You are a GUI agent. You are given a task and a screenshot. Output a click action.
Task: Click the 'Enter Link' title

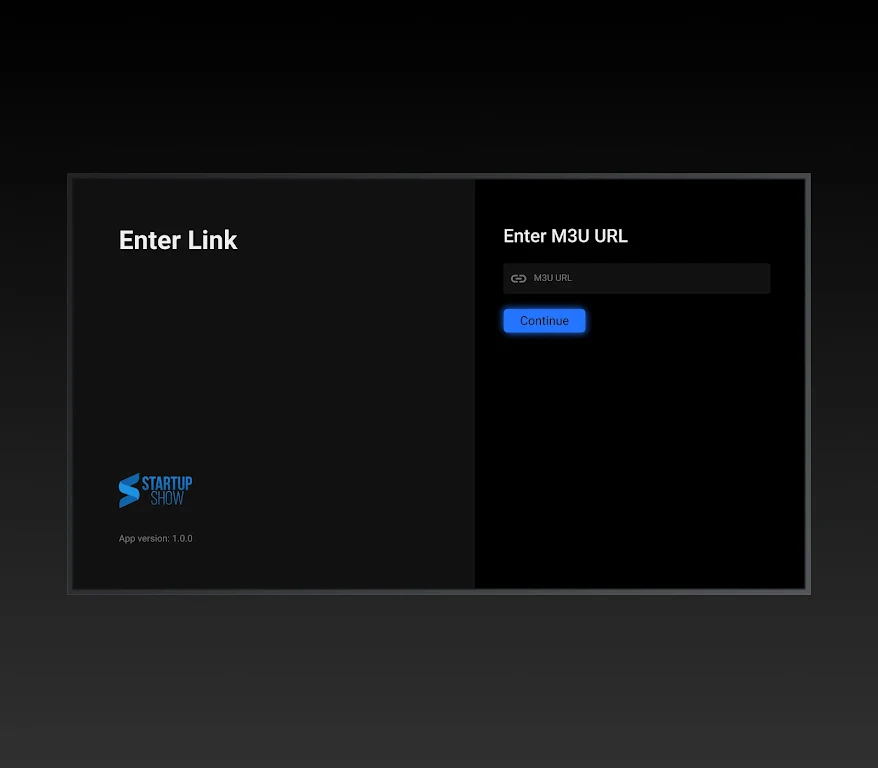point(178,240)
